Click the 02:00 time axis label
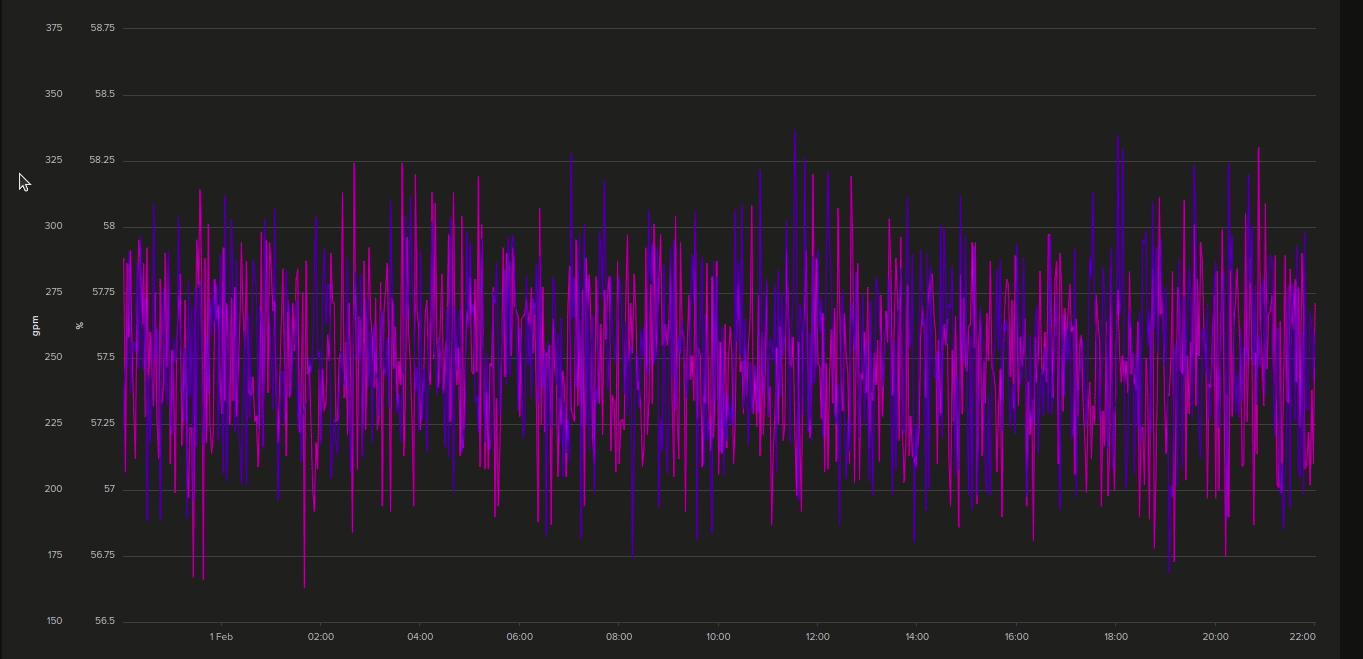The height and width of the screenshot is (659, 1363). [x=320, y=637]
